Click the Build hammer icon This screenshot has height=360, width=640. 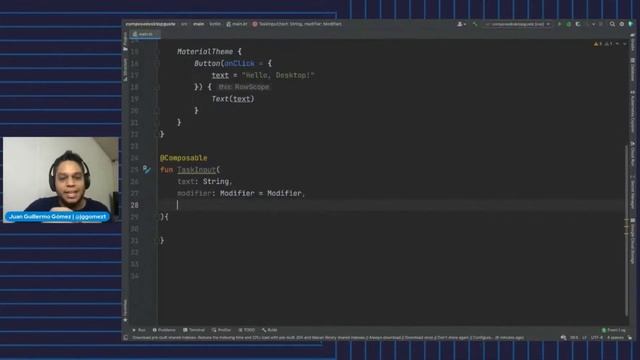coord(475,24)
